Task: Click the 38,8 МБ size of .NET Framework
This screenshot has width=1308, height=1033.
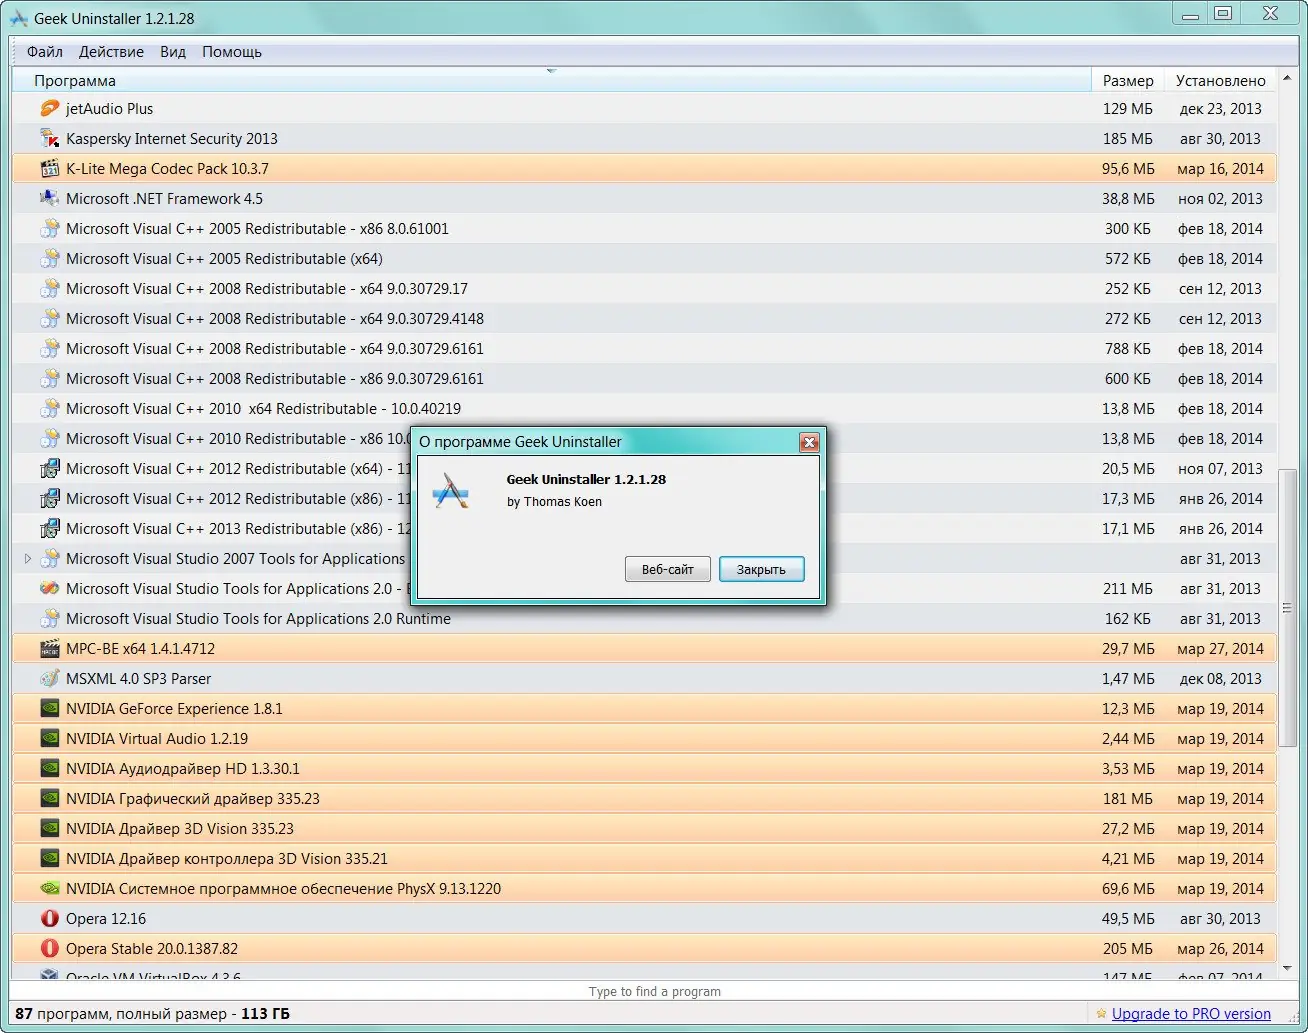Action: pos(1128,198)
